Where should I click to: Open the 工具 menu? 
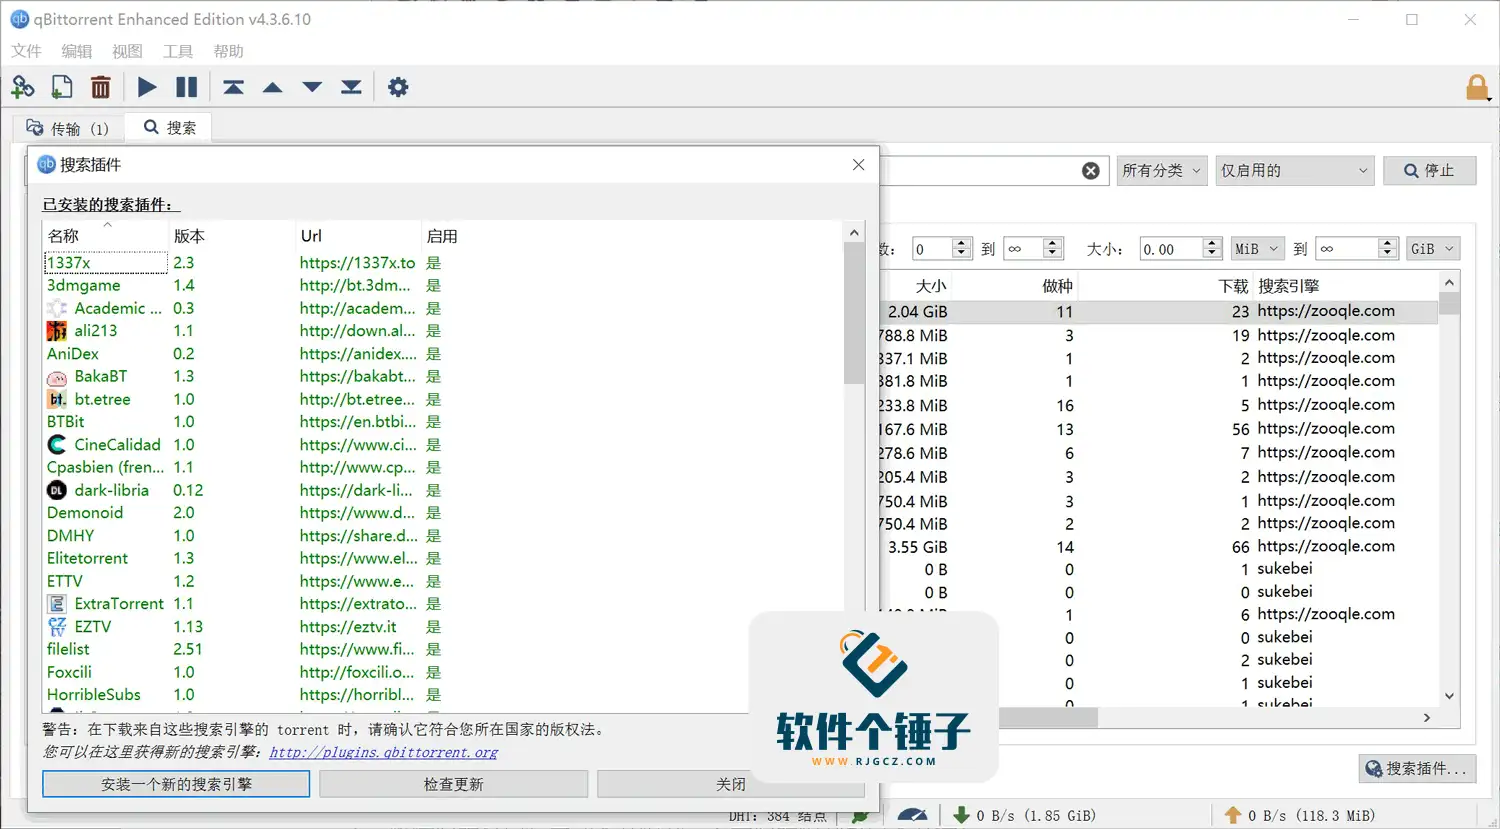[178, 51]
